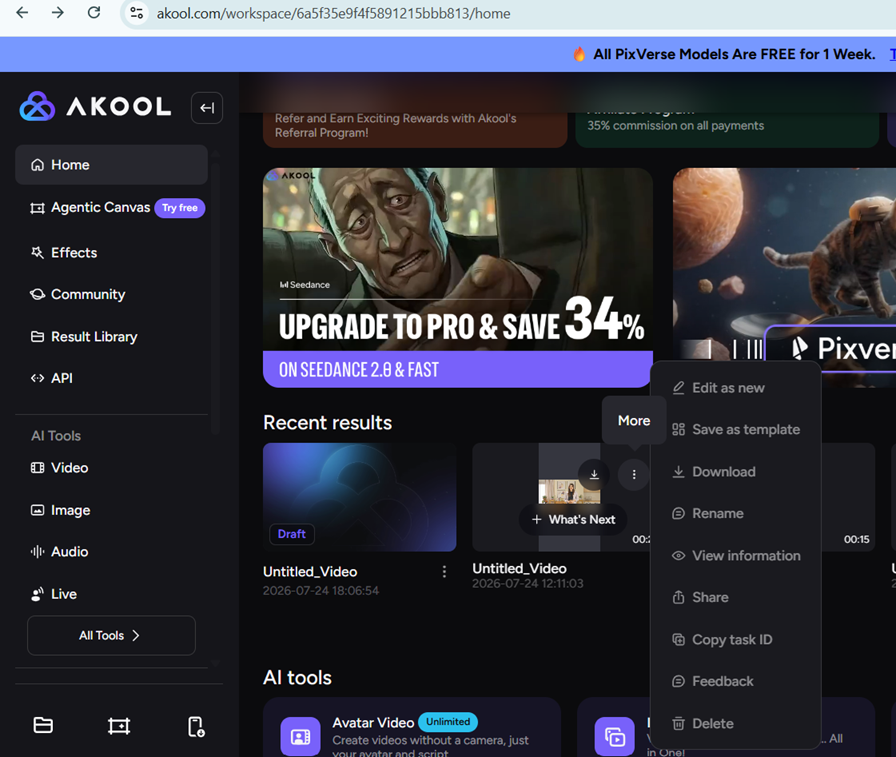The height and width of the screenshot is (757, 896).
Task: Click the three-dot More icon on the video thumbnail
Action: (634, 474)
